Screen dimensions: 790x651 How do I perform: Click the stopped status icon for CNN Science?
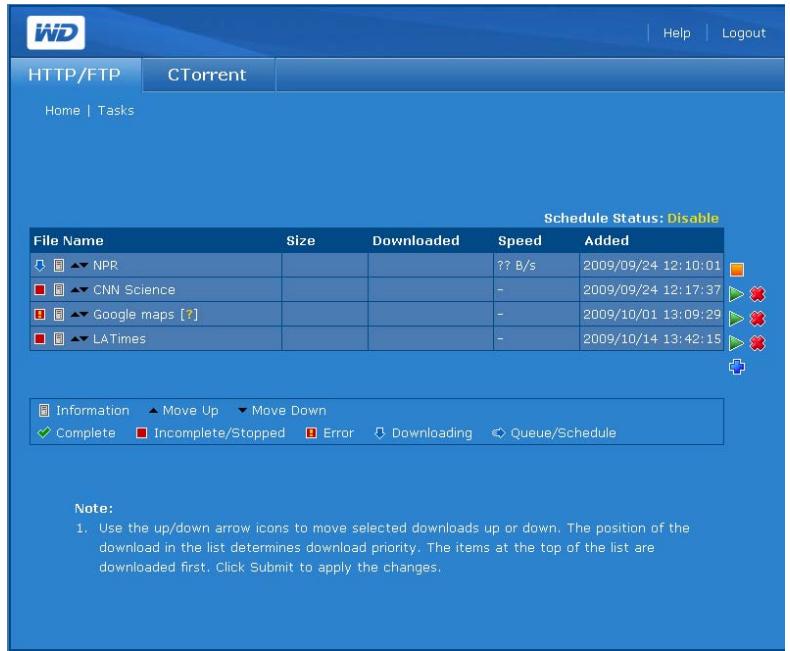(40, 290)
